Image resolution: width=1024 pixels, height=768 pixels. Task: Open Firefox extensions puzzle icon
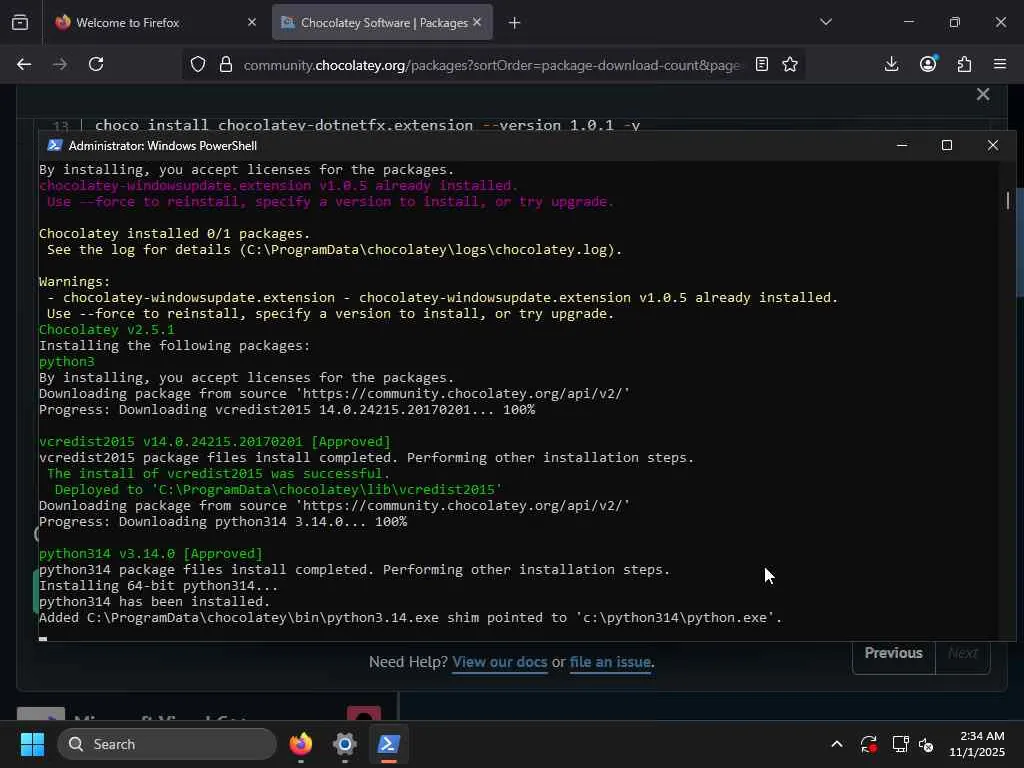(x=964, y=64)
